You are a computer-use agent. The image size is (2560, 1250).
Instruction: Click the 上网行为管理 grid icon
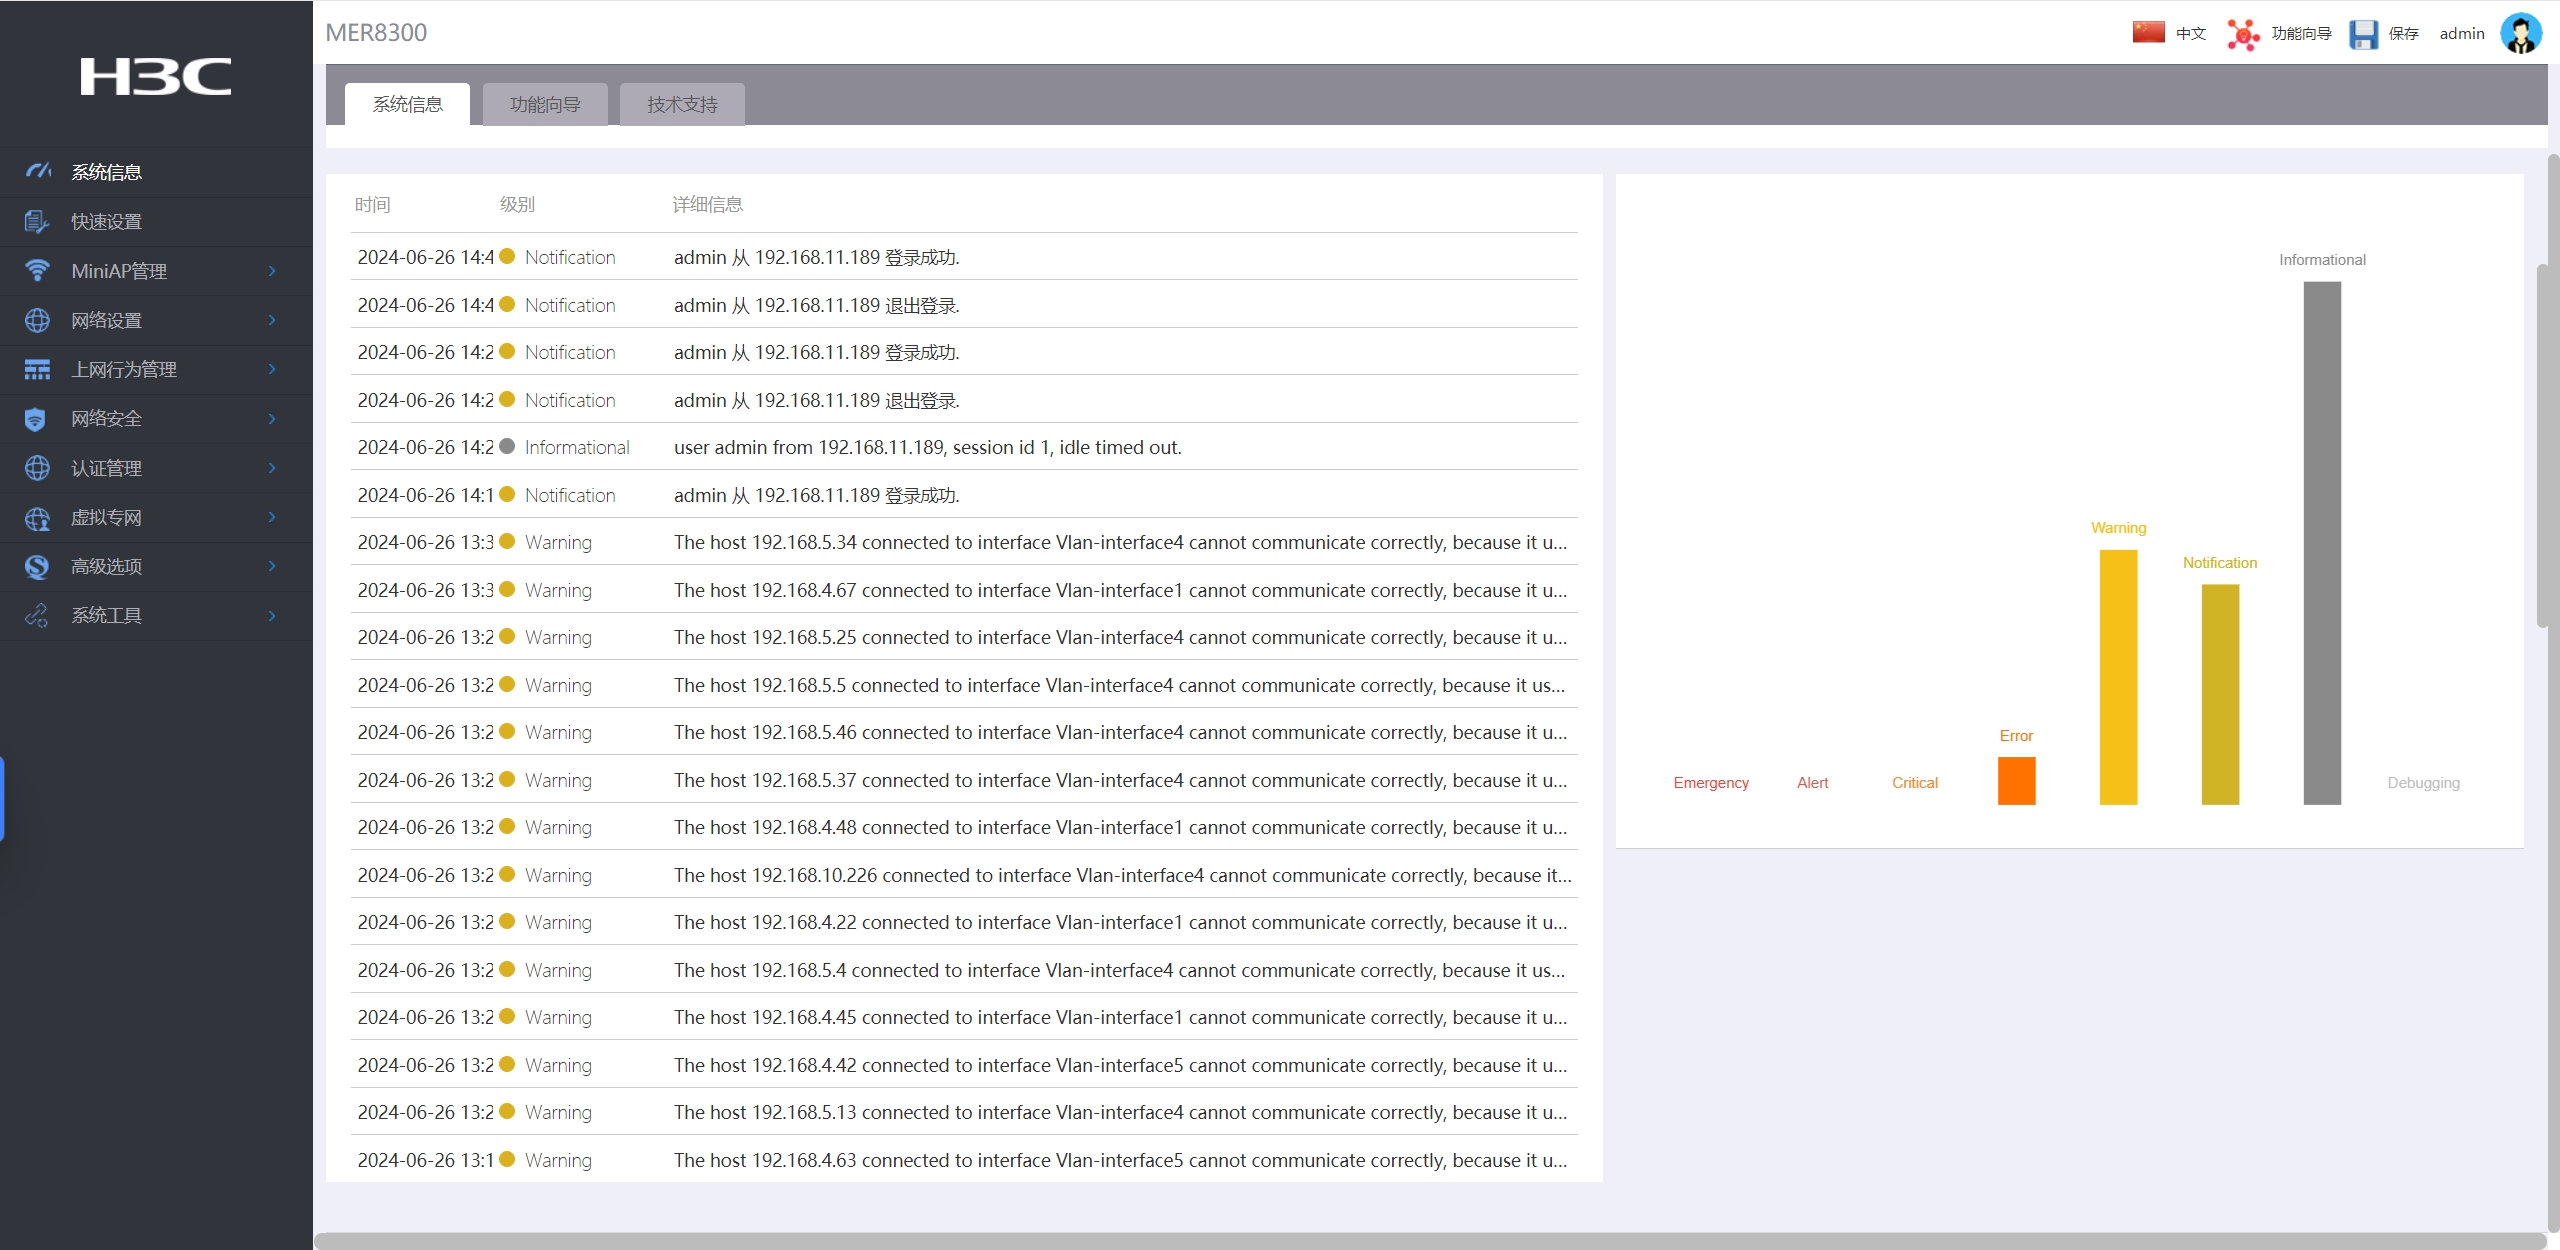pos(37,370)
